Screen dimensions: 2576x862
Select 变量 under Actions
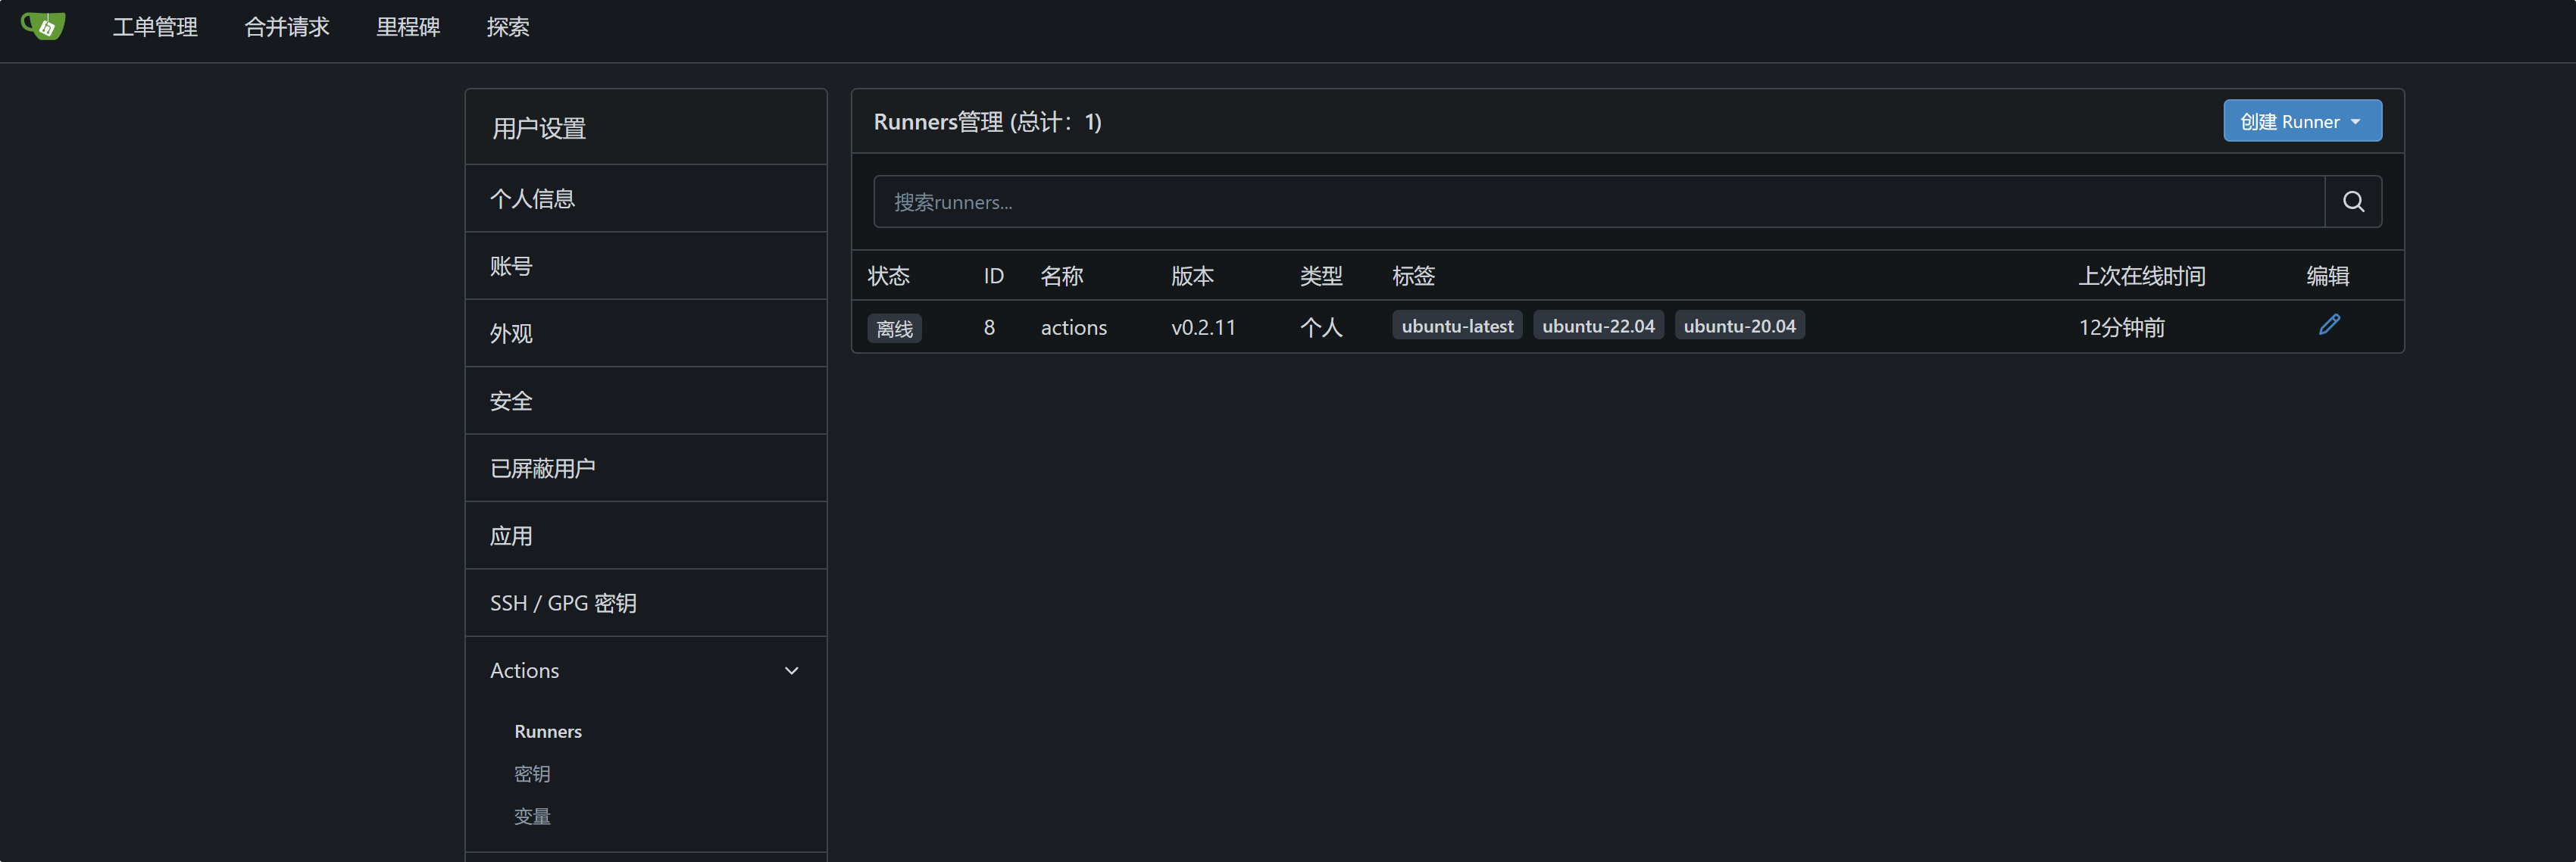(x=531, y=817)
